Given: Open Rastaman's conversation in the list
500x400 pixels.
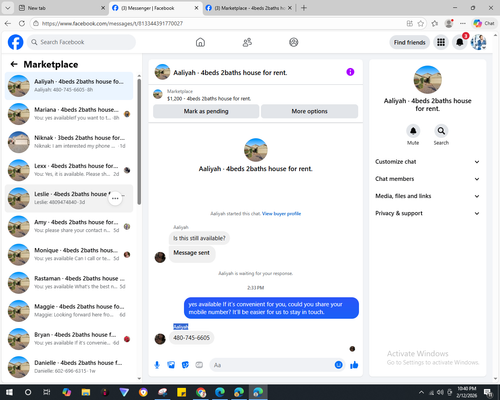Looking at the screenshot, I should pos(69,283).
